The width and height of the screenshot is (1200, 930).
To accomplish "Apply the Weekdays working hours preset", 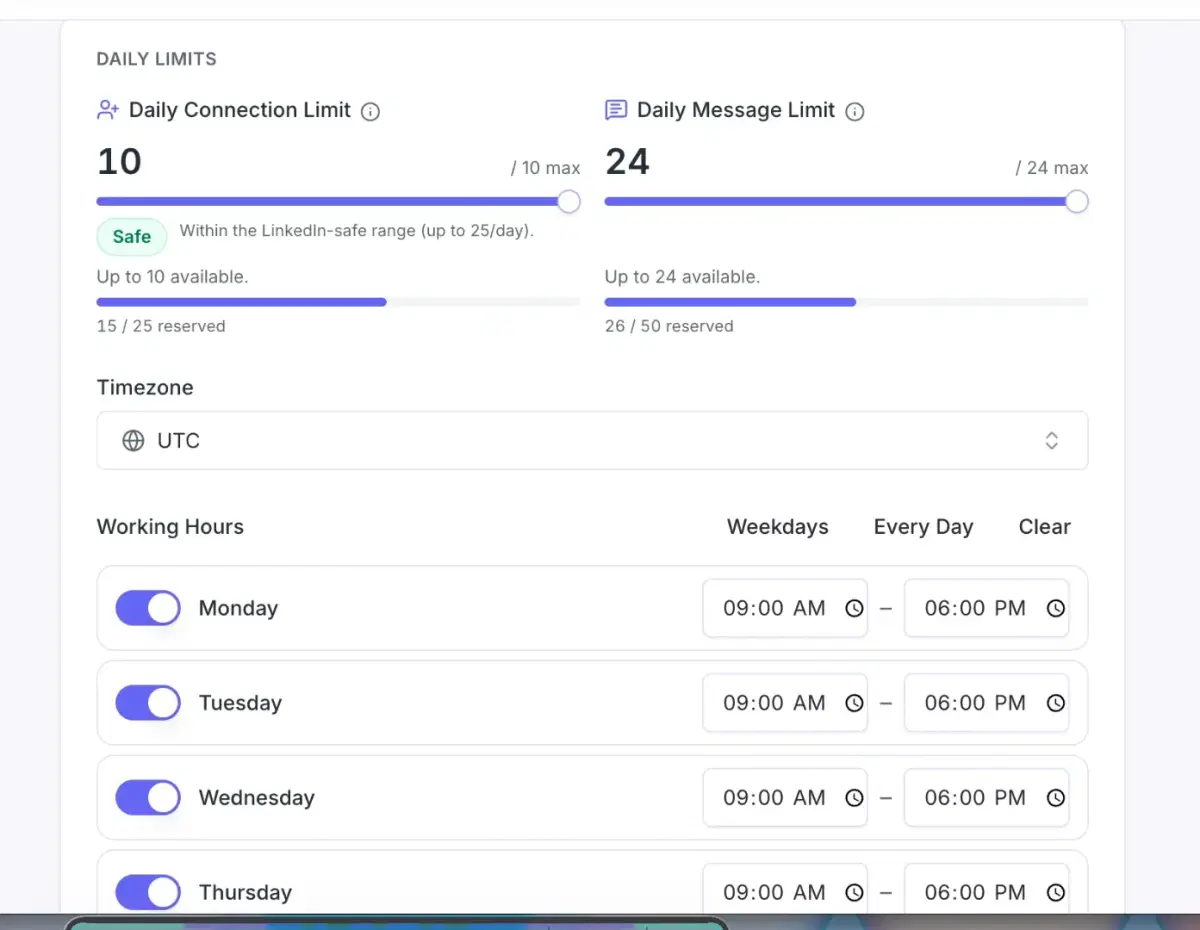I will 778,527.
